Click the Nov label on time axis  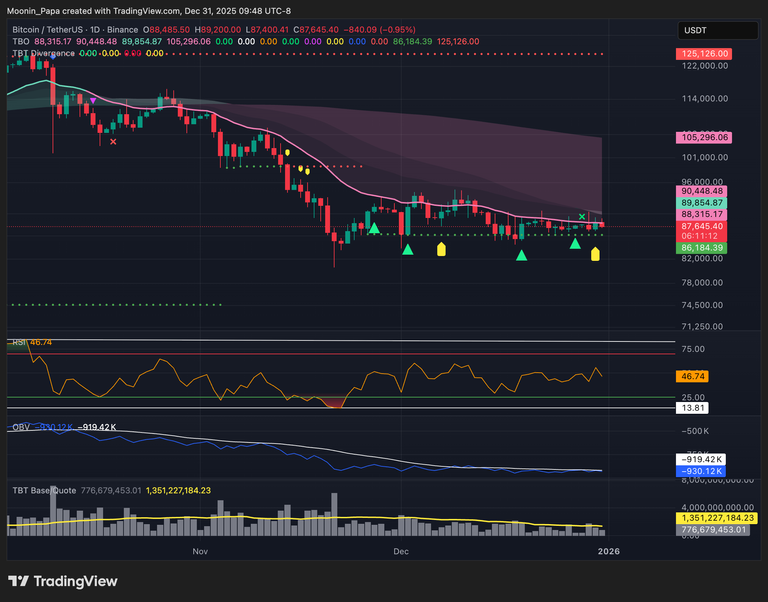[x=199, y=551]
